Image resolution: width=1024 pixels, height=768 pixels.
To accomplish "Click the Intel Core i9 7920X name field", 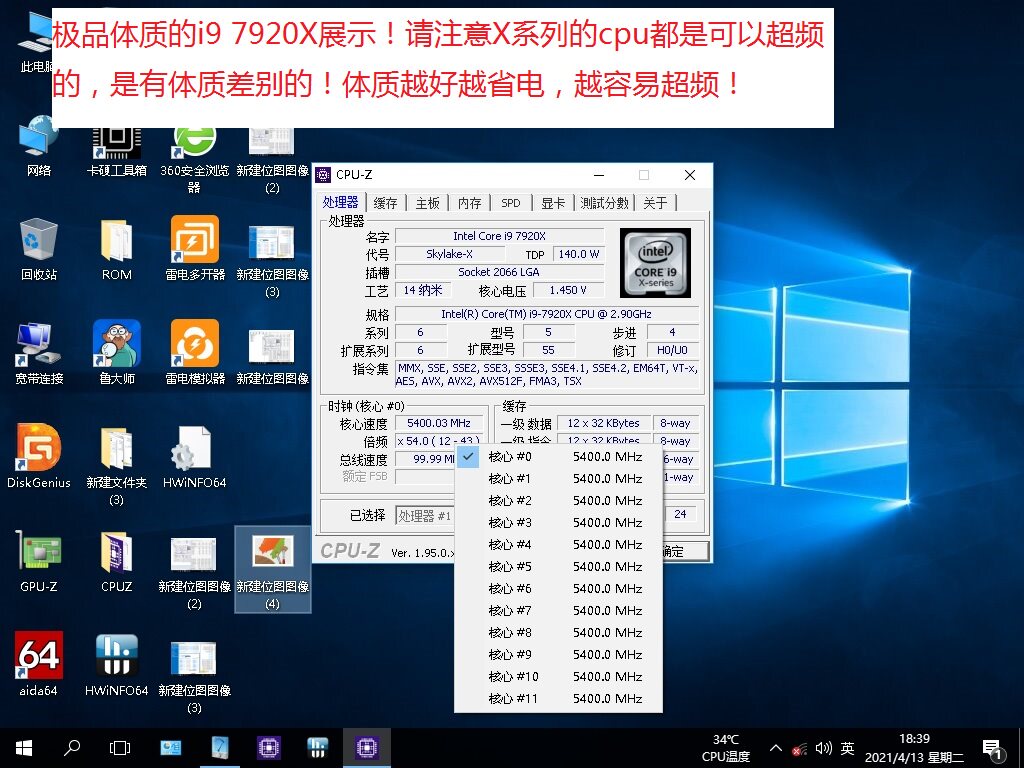I will 500,236.
